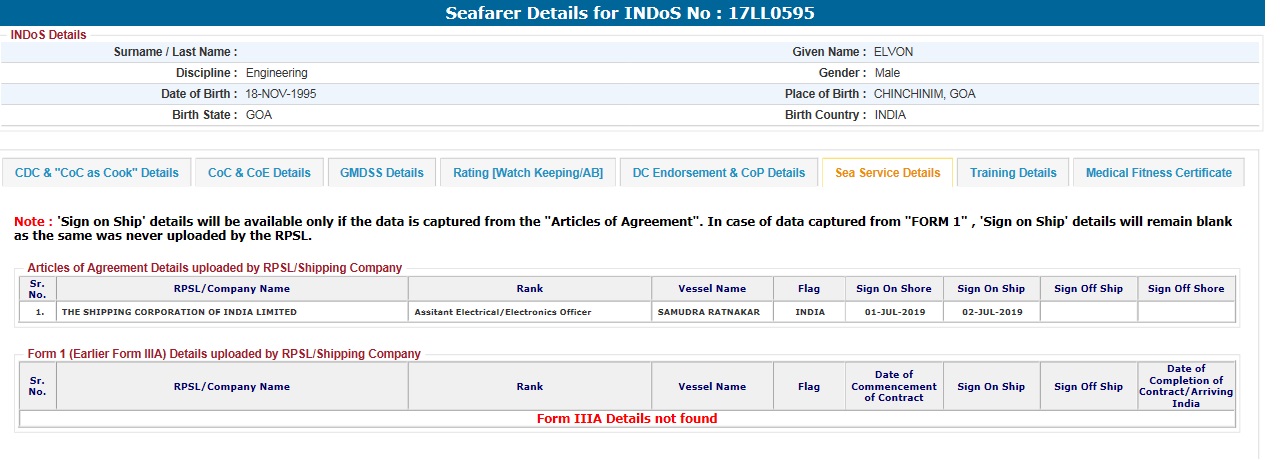This screenshot has height=460, width=1288.
Task: Click the 01-JUL-2019 sign on shore date
Action: (x=893, y=312)
